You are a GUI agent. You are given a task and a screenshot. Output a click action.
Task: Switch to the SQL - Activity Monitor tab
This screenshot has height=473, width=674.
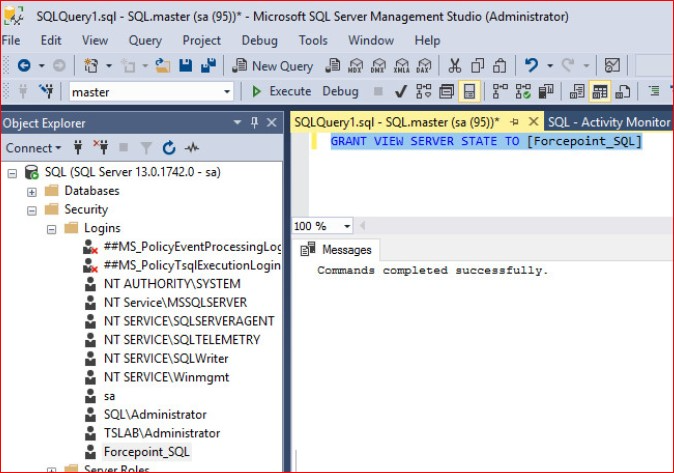(x=608, y=122)
